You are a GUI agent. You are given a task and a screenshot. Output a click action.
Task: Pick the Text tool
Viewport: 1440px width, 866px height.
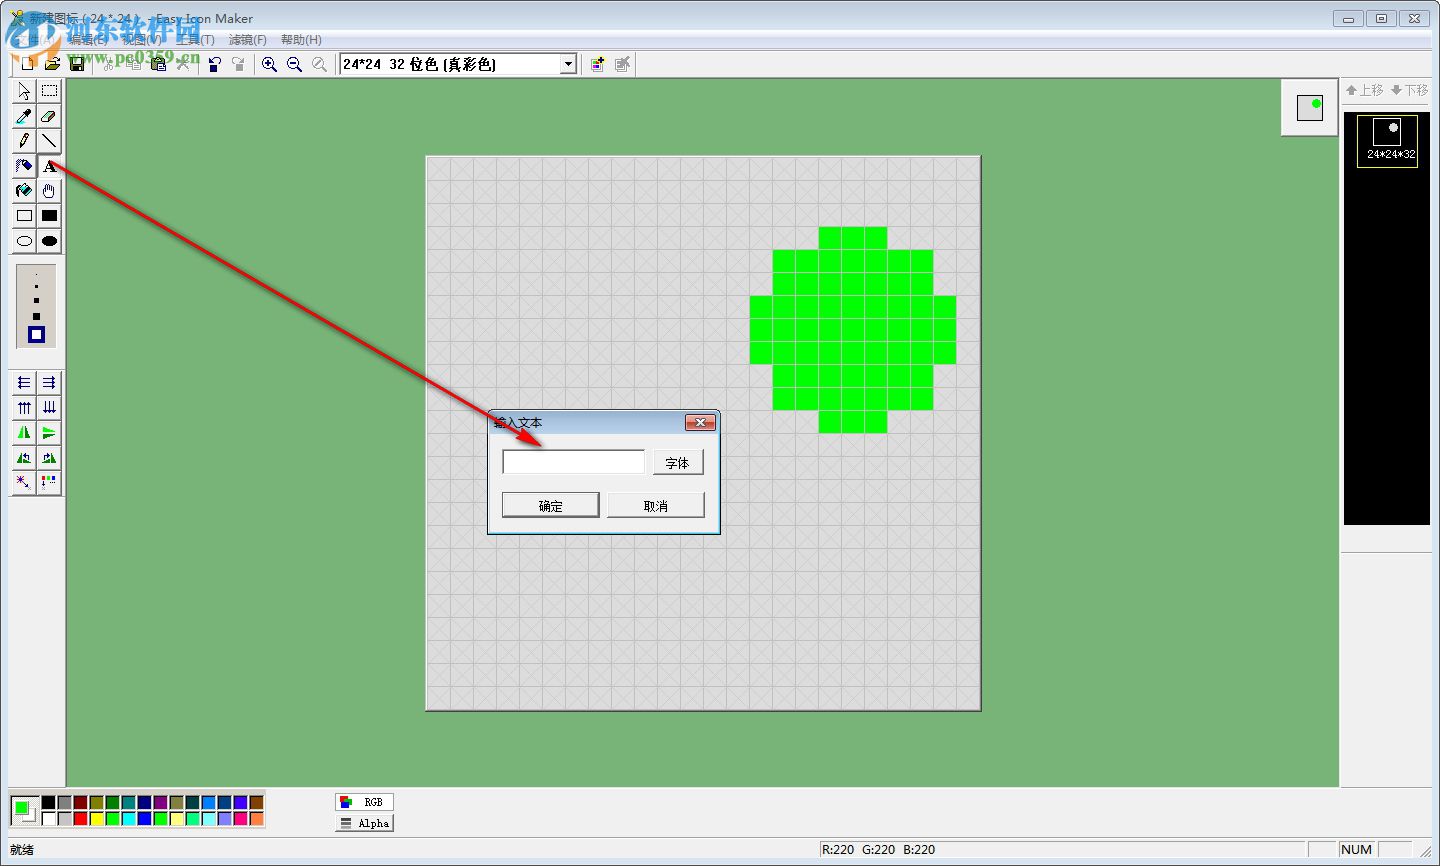pyautogui.click(x=49, y=166)
